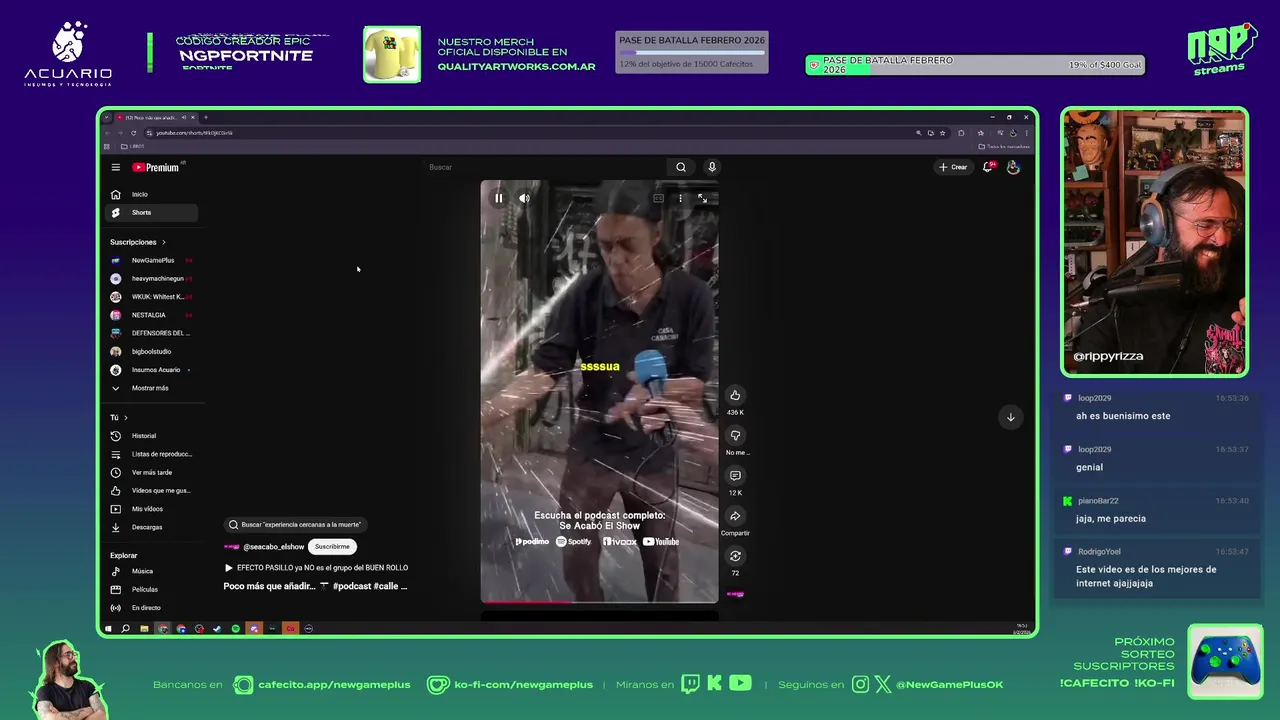Viewport: 1280px width, 720px height.
Task: Open the three-dot more options on video
Action: click(680, 198)
